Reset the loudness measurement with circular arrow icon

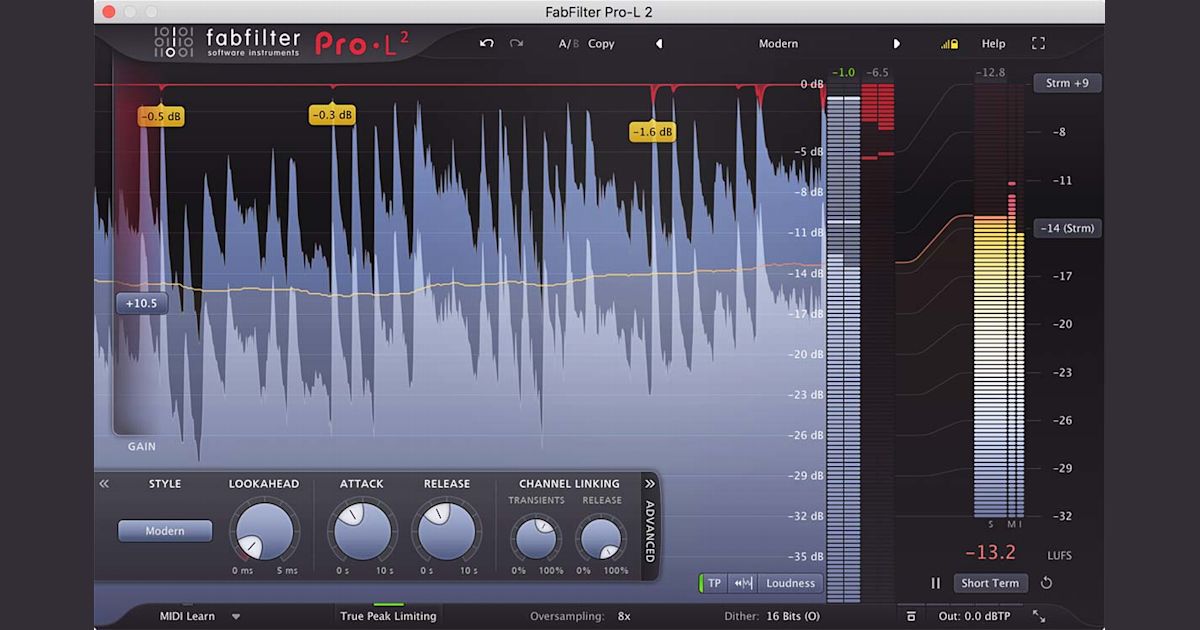pyautogui.click(x=1047, y=583)
